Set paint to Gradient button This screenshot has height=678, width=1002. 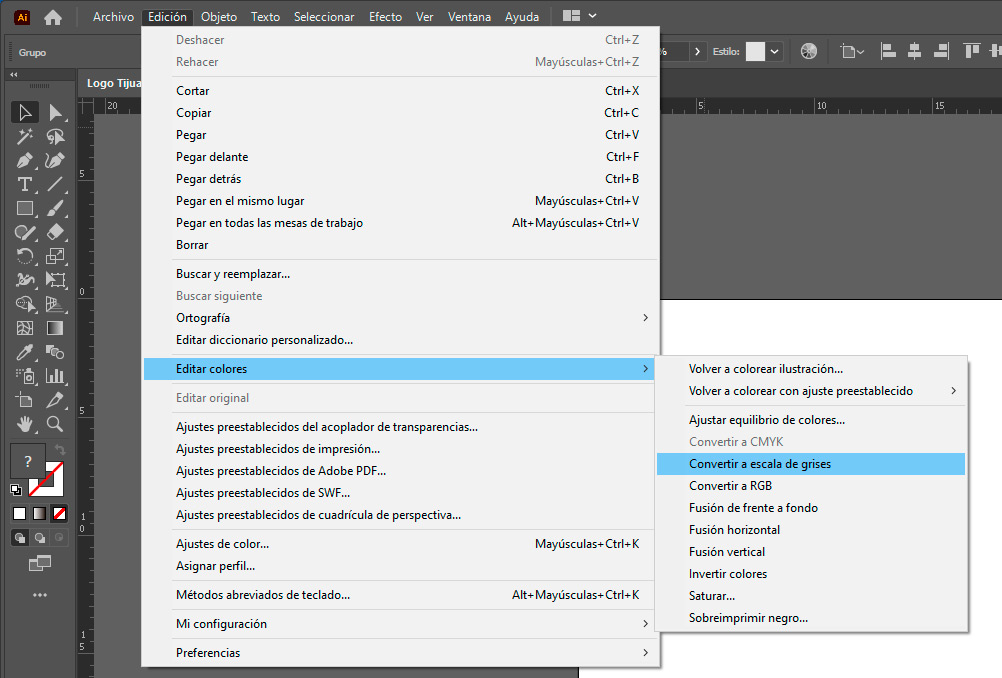coord(40,513)
